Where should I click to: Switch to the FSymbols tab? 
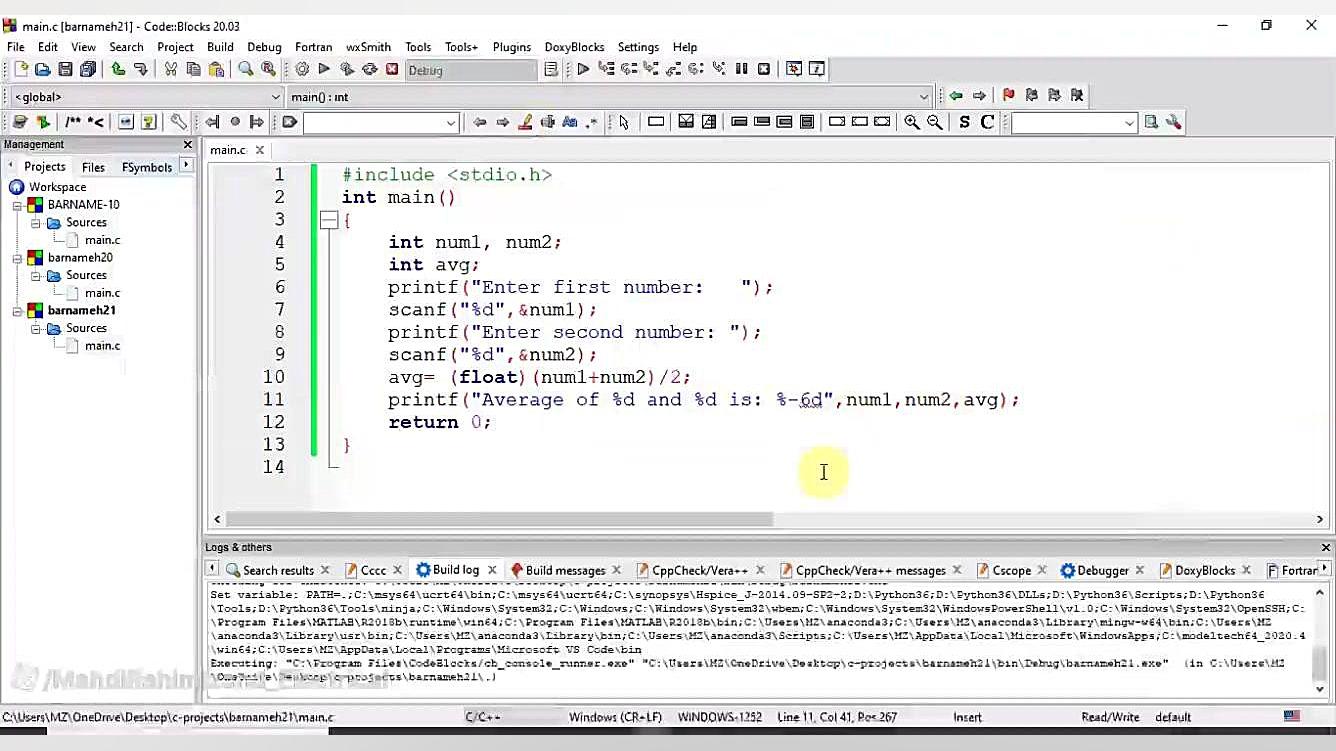pos(147,167)
